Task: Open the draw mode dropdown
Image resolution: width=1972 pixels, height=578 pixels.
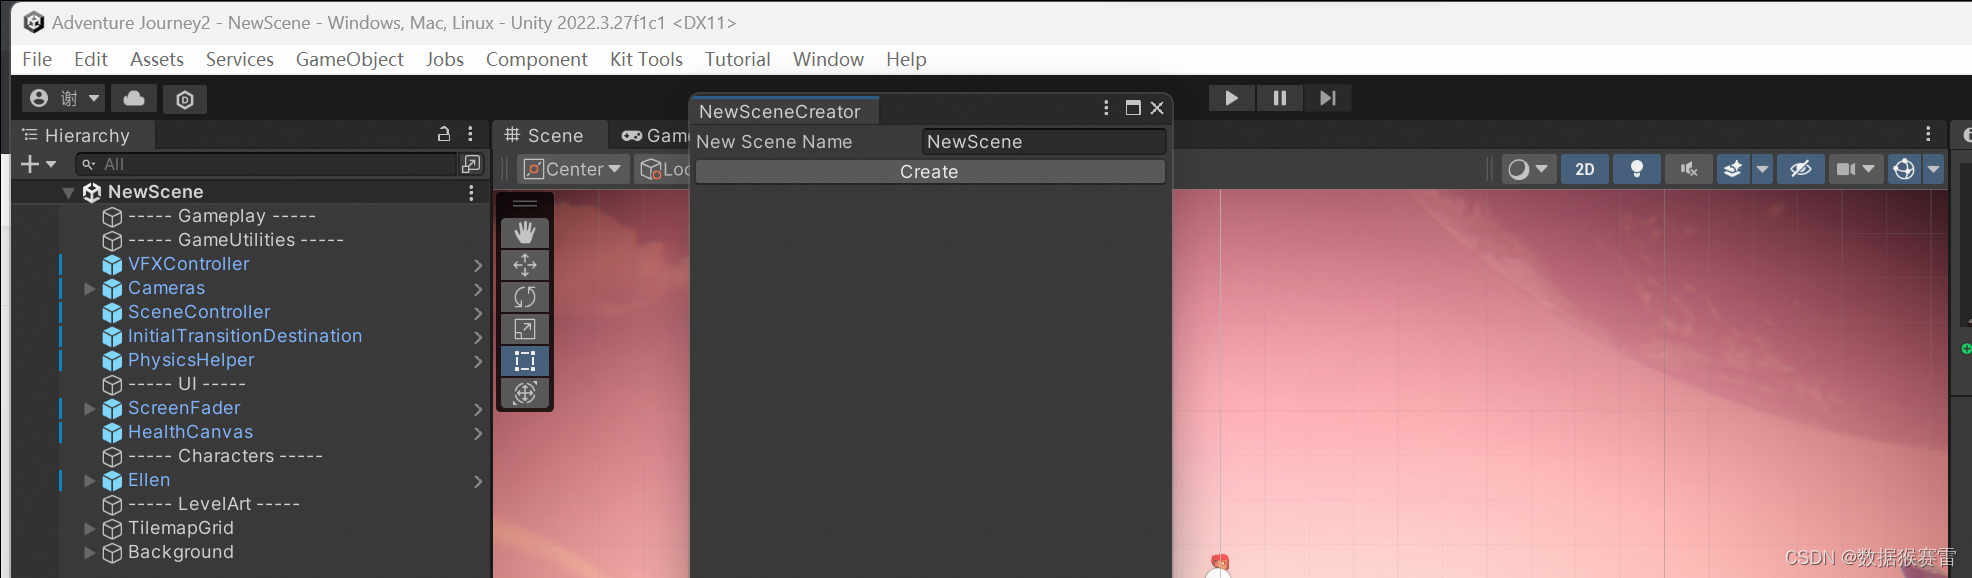Action: (x=1528, y=169)
